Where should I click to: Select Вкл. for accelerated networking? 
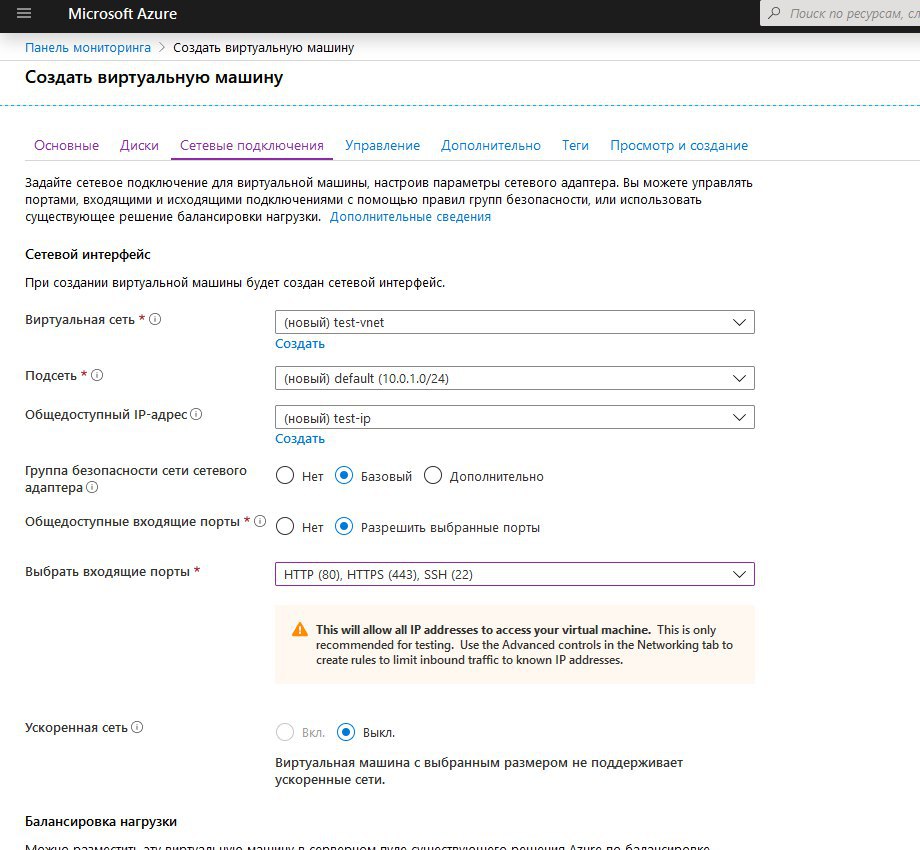pos(285,732)
